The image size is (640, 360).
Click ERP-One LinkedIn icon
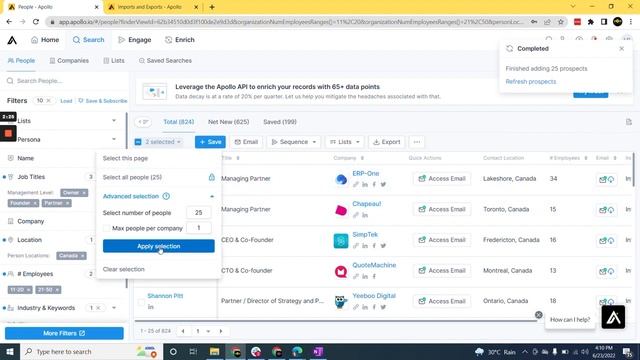point(365,184)
